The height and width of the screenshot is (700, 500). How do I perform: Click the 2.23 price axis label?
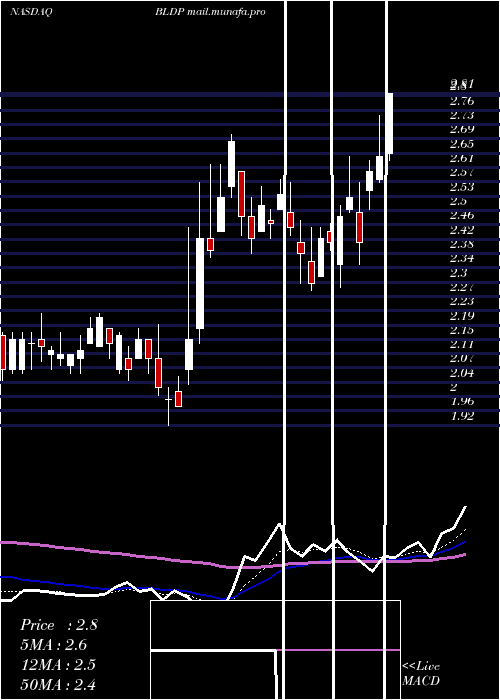(x=462, y=301)
